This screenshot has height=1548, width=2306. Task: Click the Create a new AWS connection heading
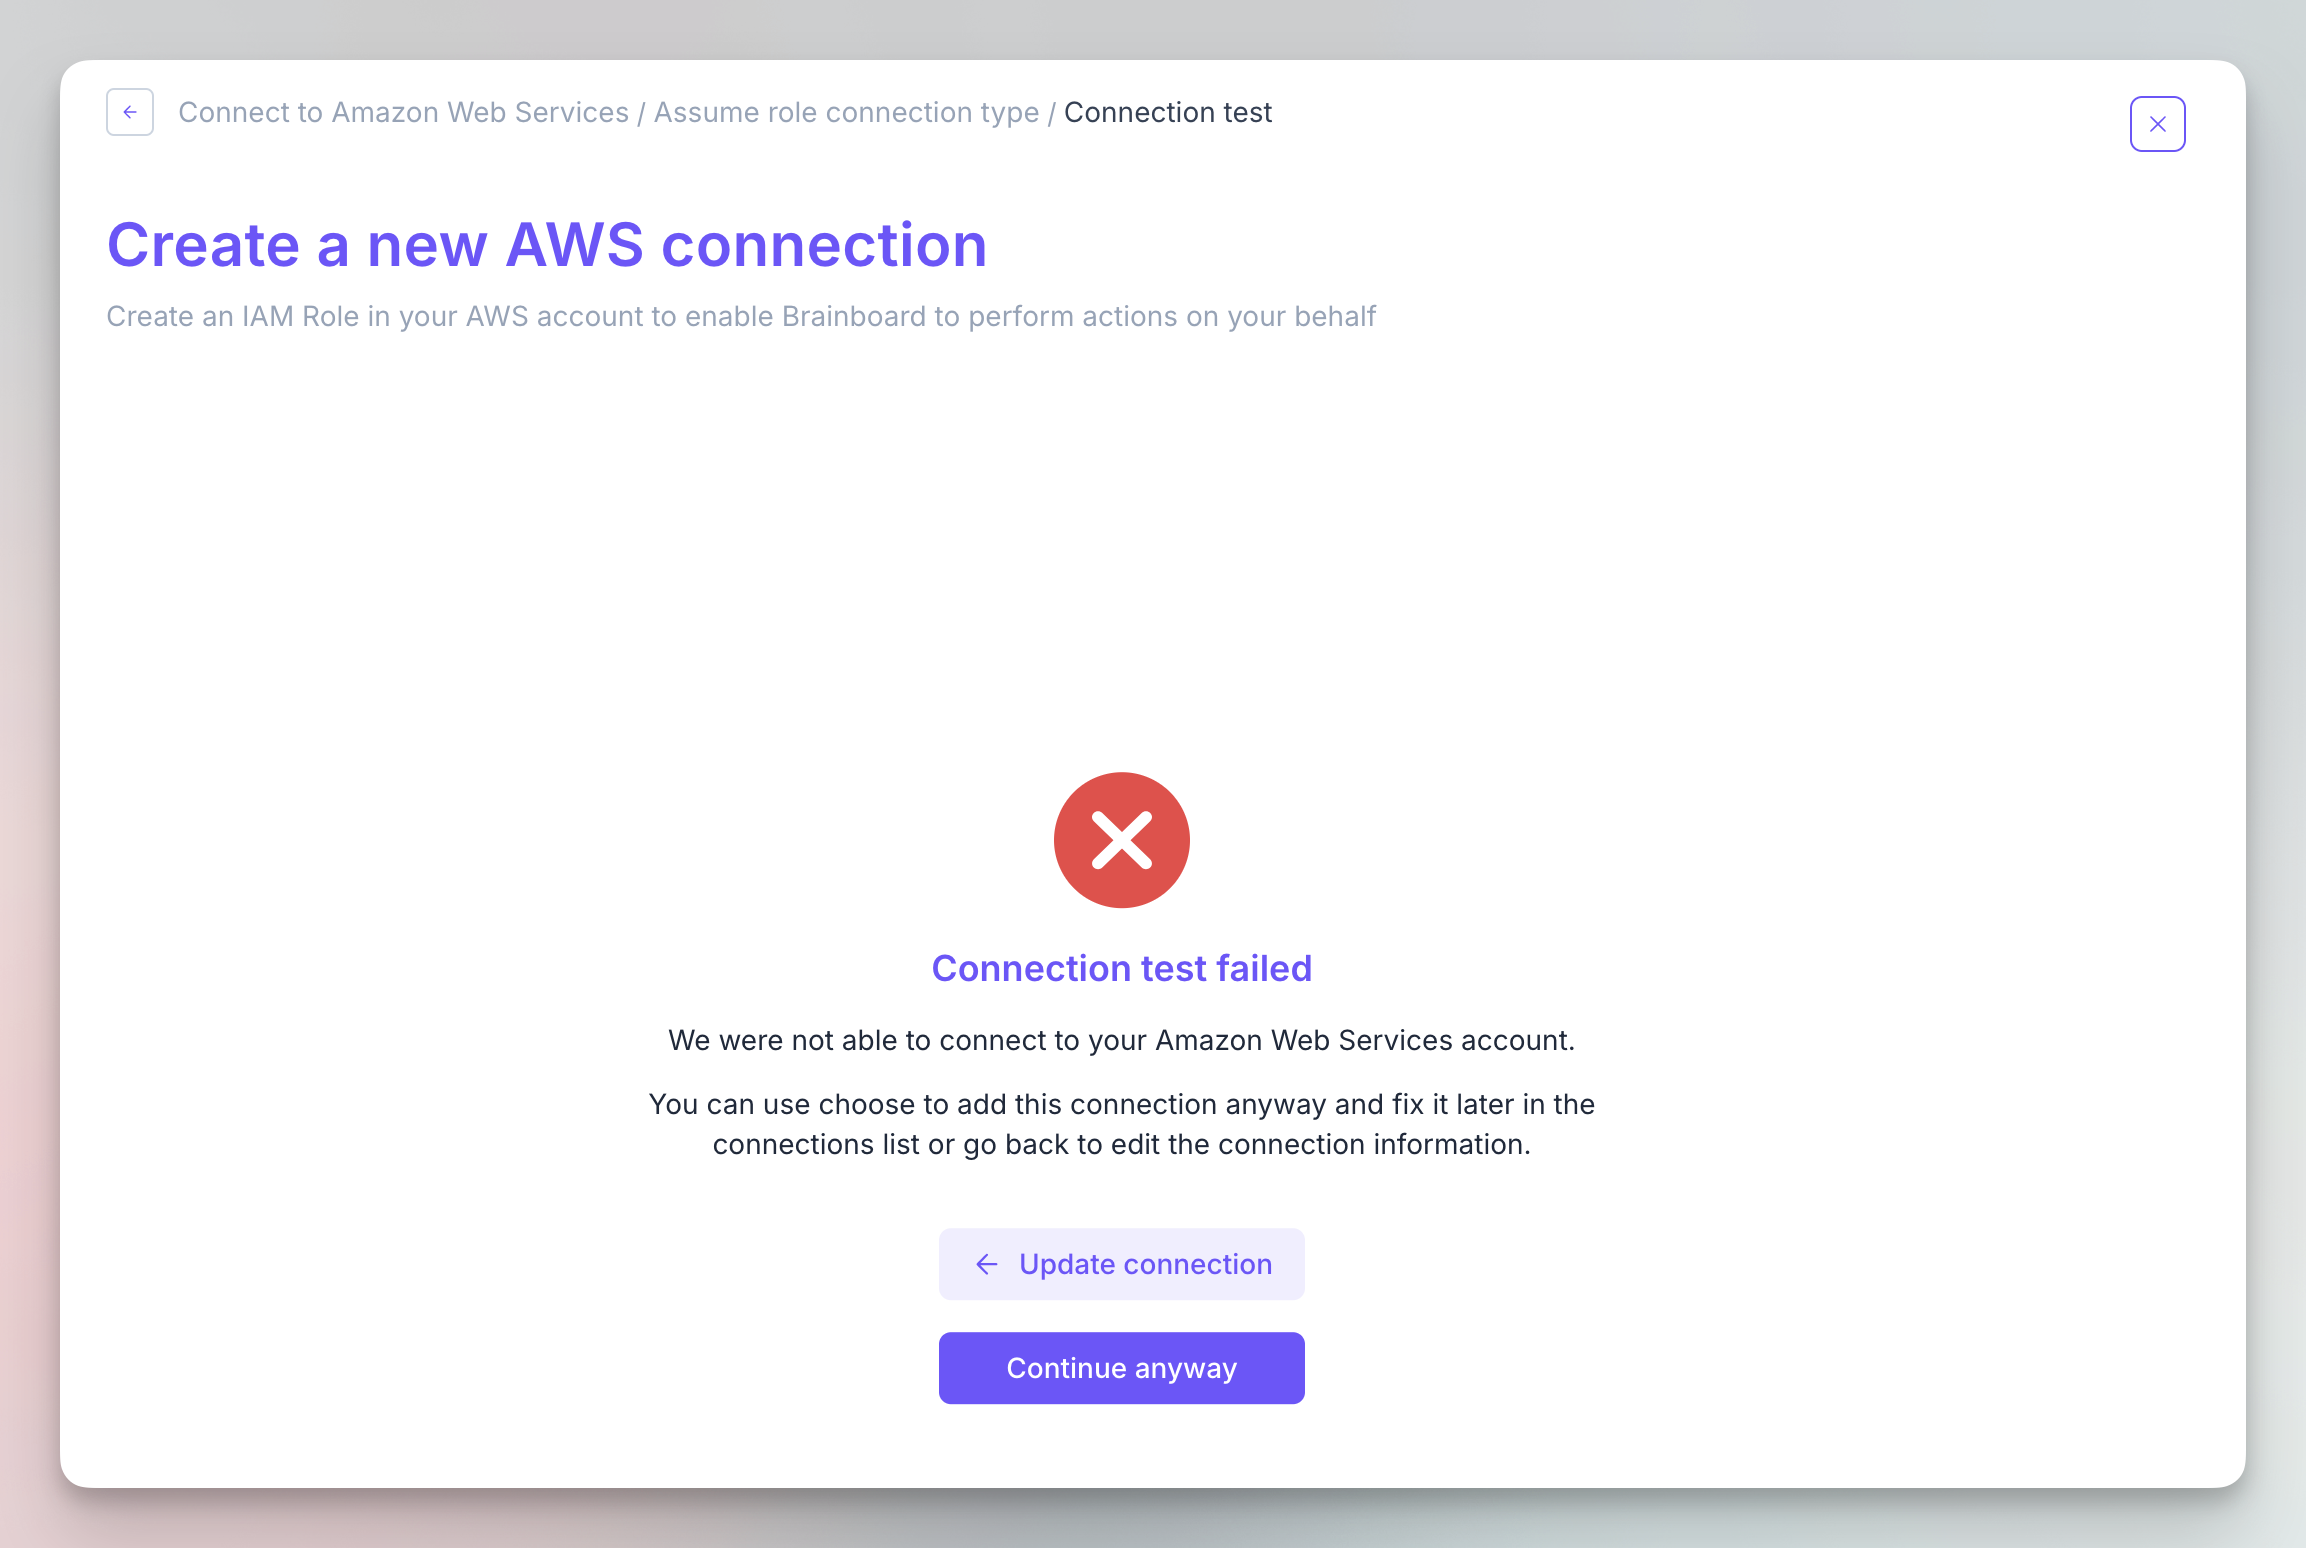pos(546,245)
